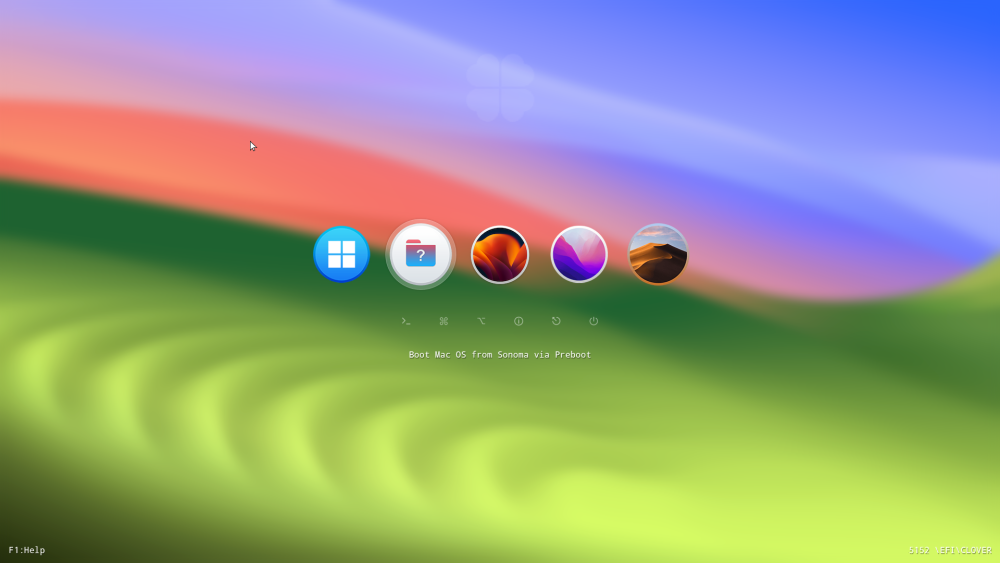Click the "Boot Mac OS from Sonoma via Preboot" label
Viewport: 1000px width, 563px height.
click(499, 355)
